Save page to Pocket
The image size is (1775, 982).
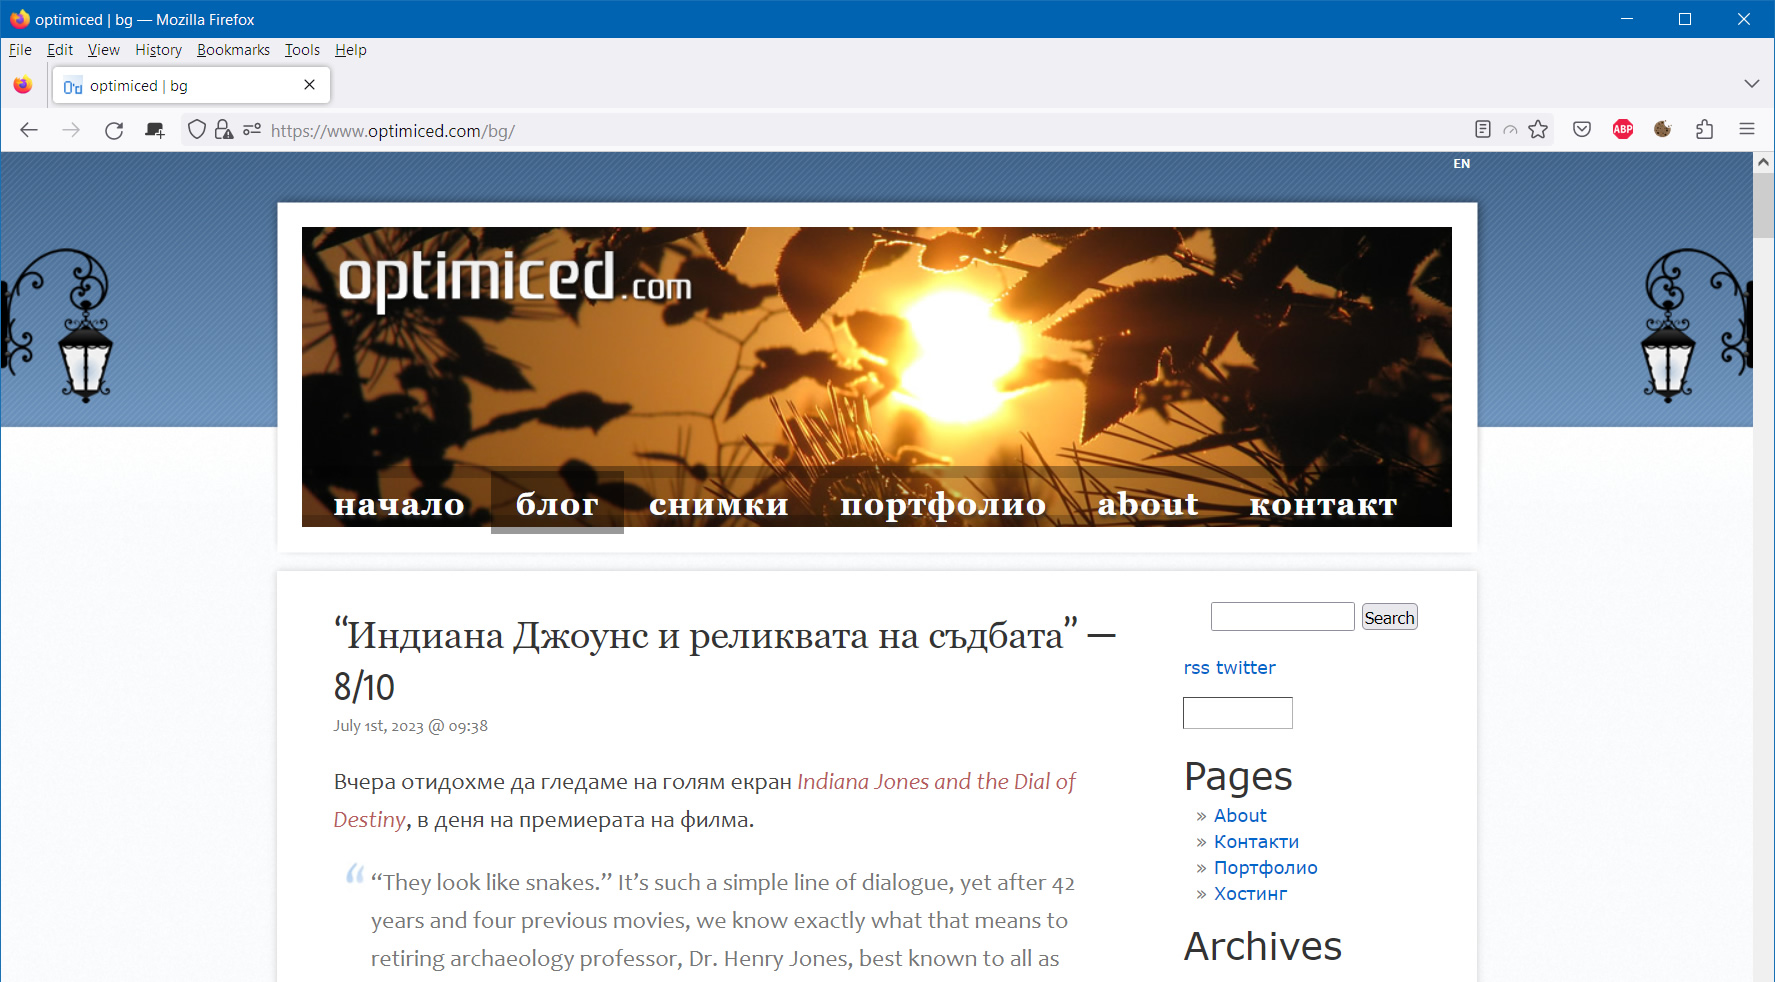[x=1582, y=129]
